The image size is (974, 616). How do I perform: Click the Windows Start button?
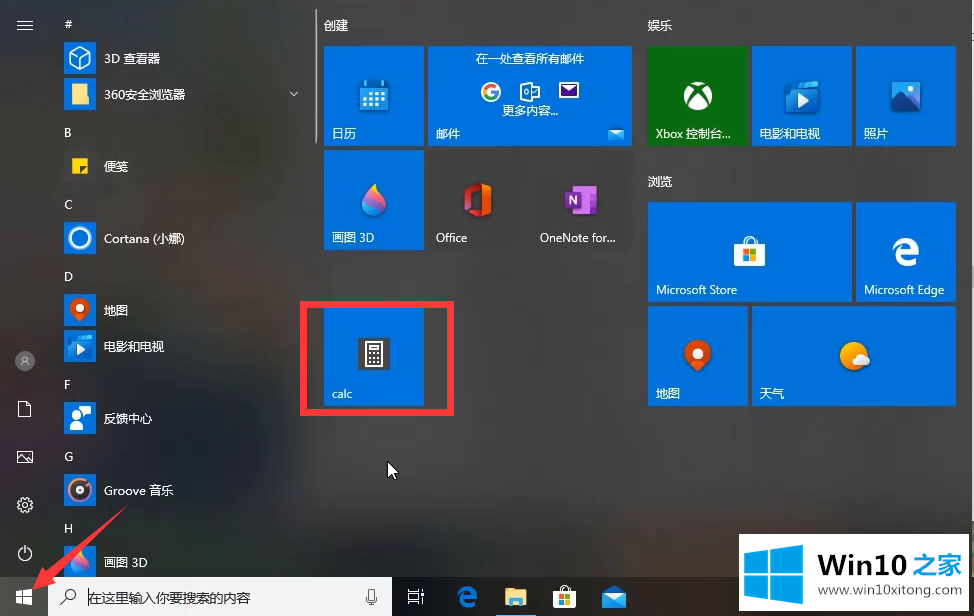pyautogui.click(x=24, y=597)
